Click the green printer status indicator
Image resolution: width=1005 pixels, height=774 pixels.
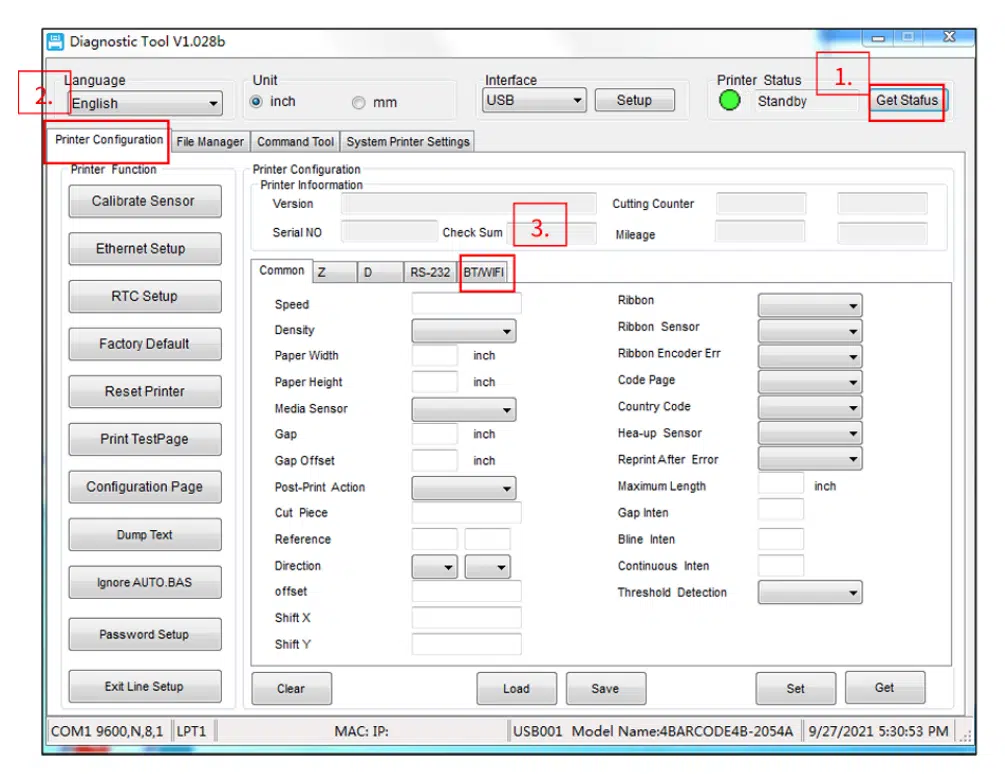click(x=730, y=101)
